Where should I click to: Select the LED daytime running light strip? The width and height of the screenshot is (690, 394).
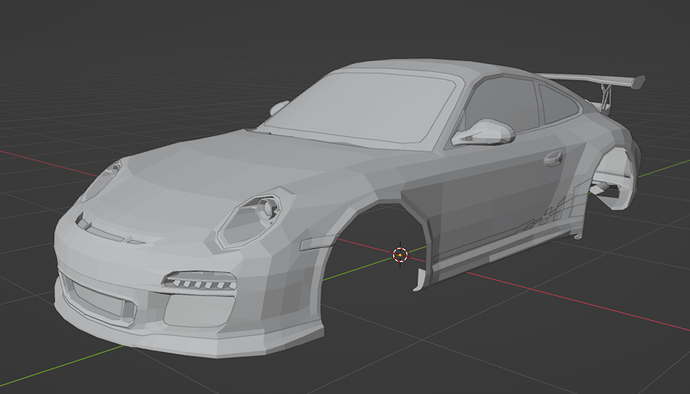pos(199,280)
